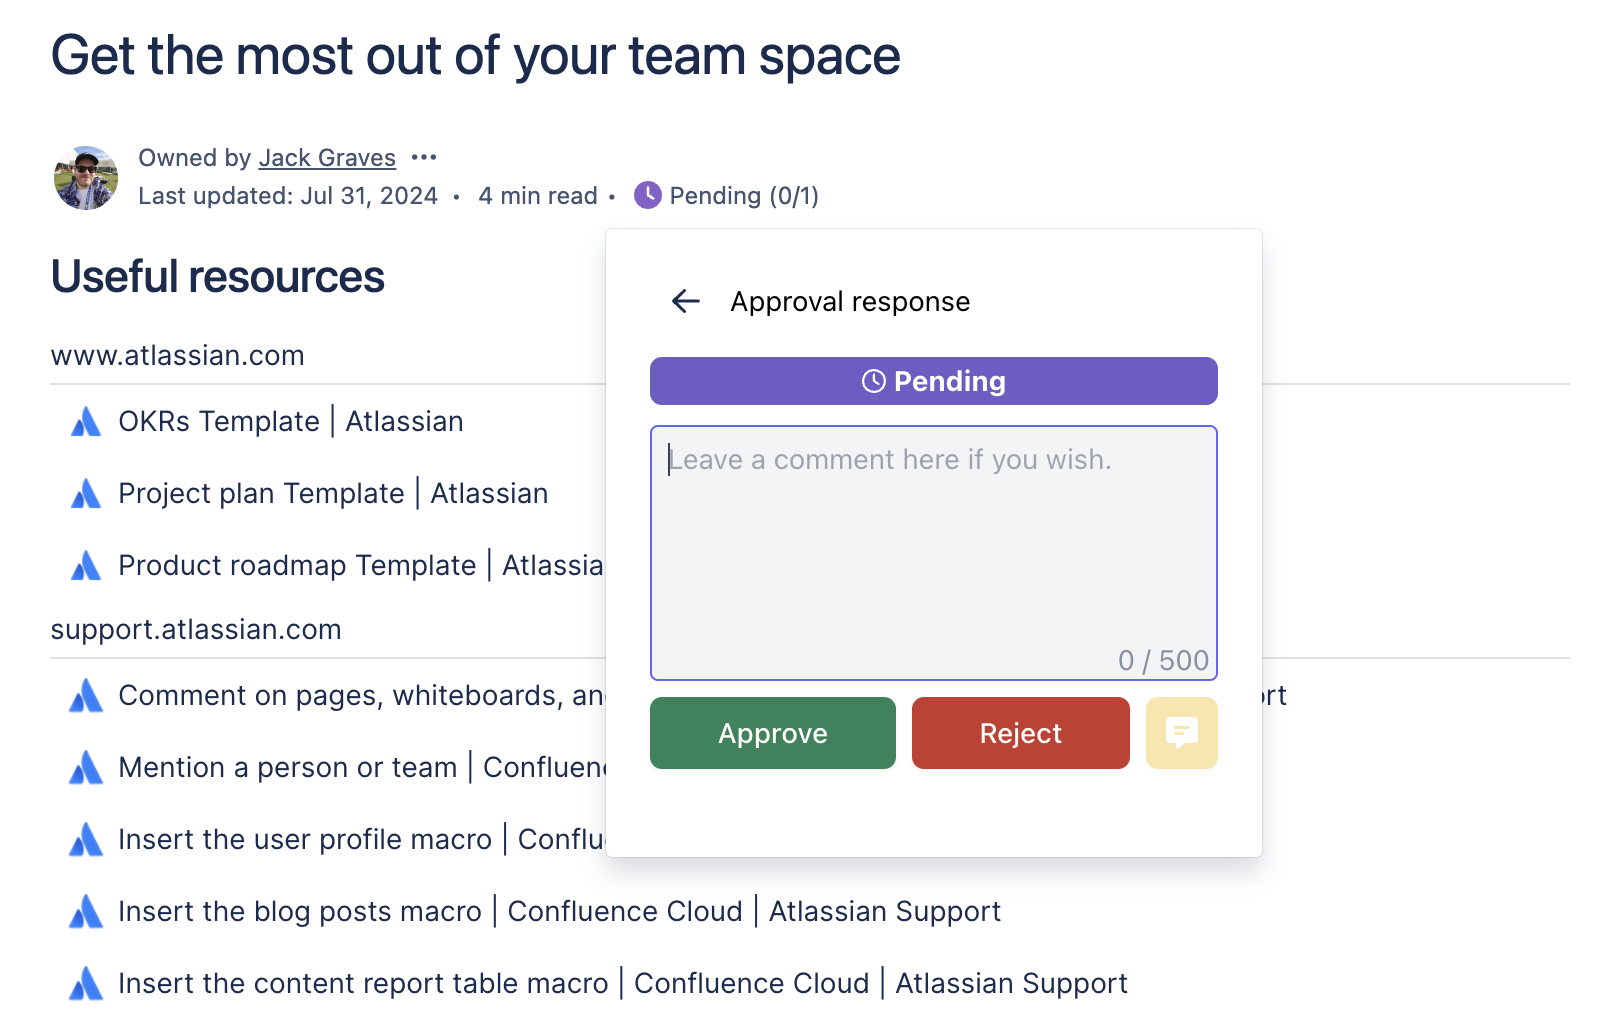Click the Approve button
Viewport: 1602px width, 1016px height.
(772, 733)
